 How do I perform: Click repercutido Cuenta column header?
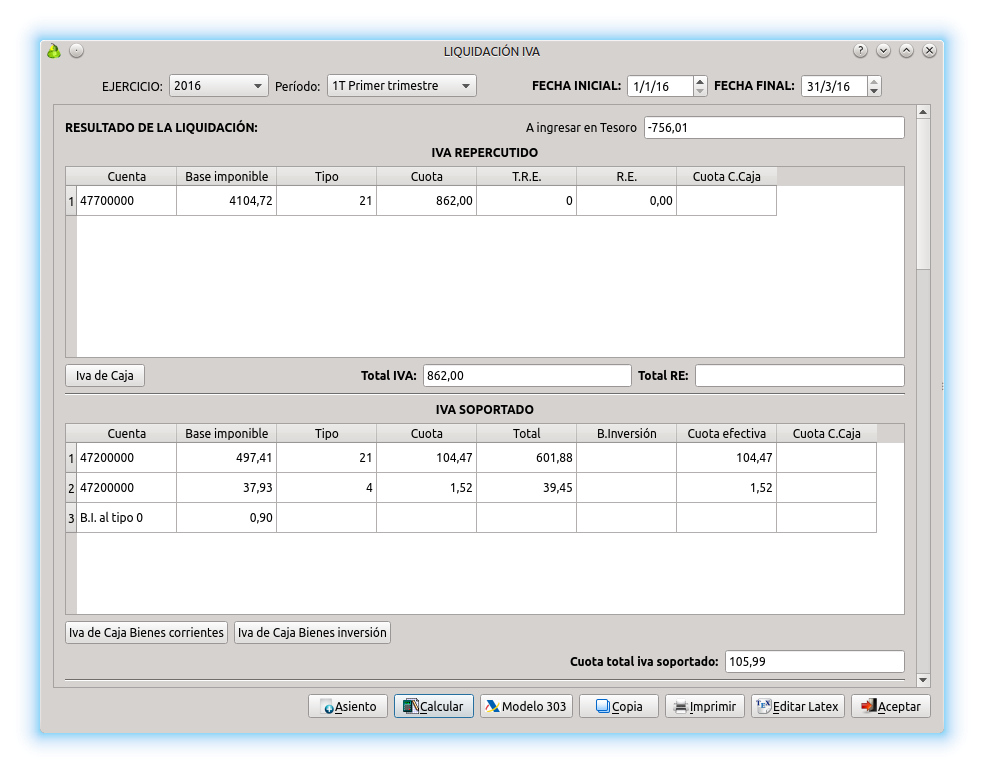[x=126, y=176]
